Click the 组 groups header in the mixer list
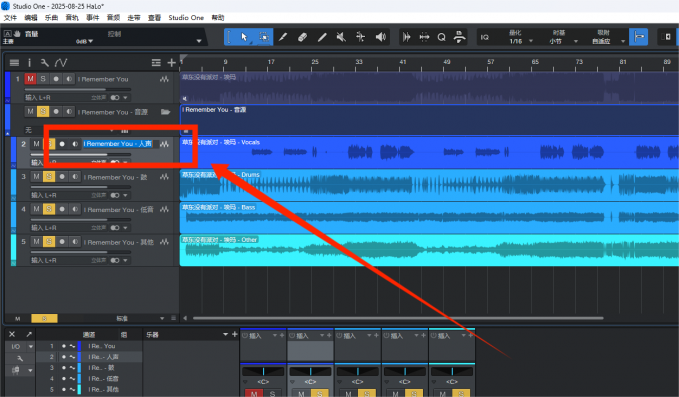 click(x=124, y=335)
